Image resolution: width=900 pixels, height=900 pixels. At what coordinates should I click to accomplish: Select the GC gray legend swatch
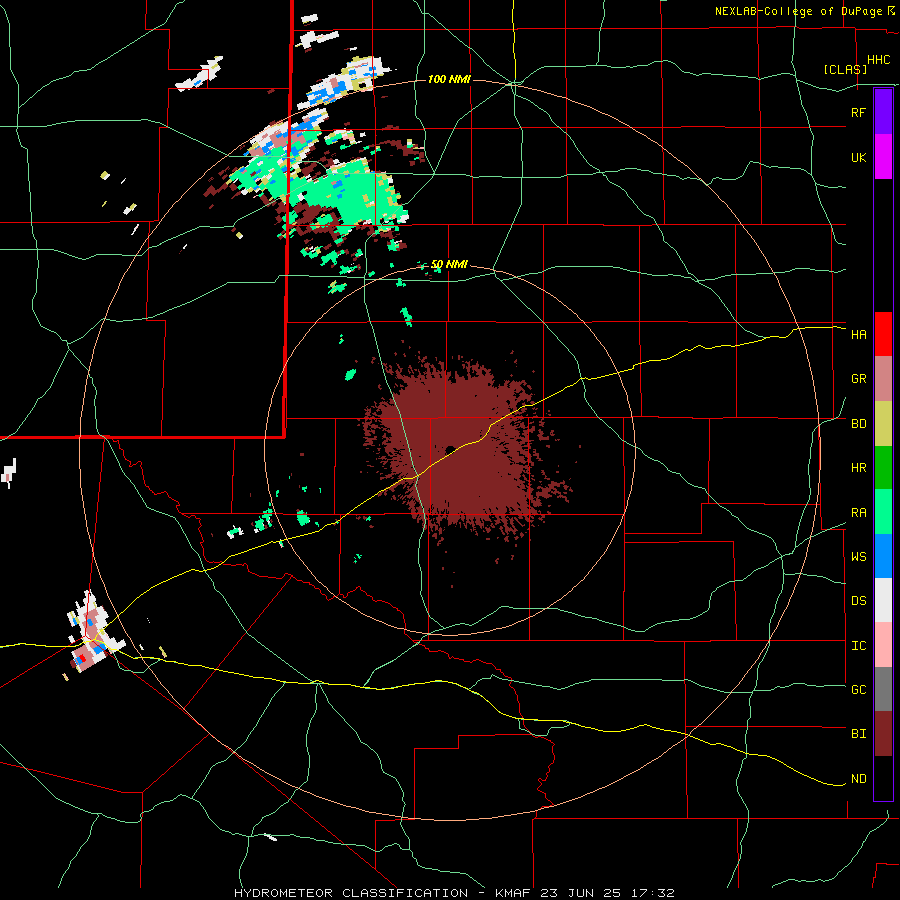coord(883,689)
